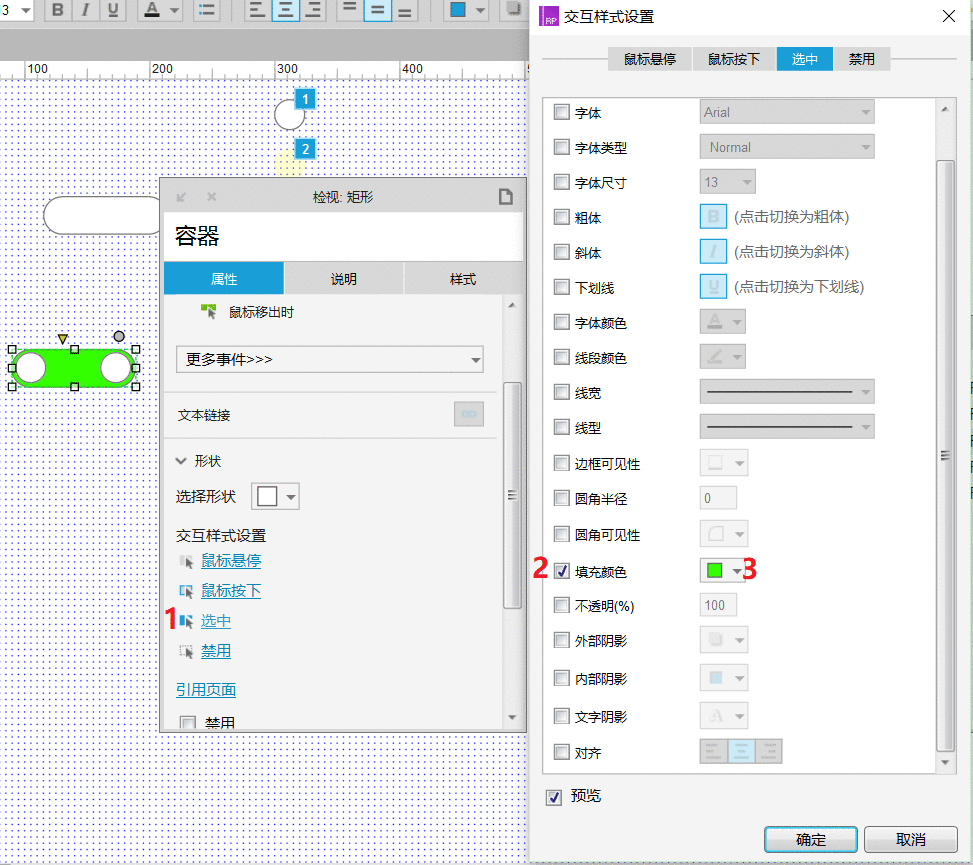
Task: Click interaction footnote marker 1 on canvas
Action: click(x=305, y=99)
